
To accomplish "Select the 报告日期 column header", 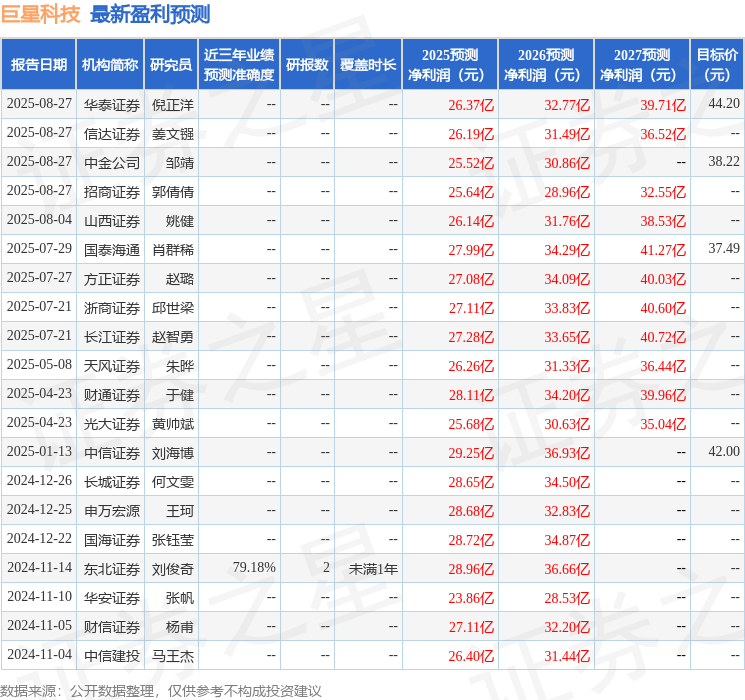I will pos(38,65).
